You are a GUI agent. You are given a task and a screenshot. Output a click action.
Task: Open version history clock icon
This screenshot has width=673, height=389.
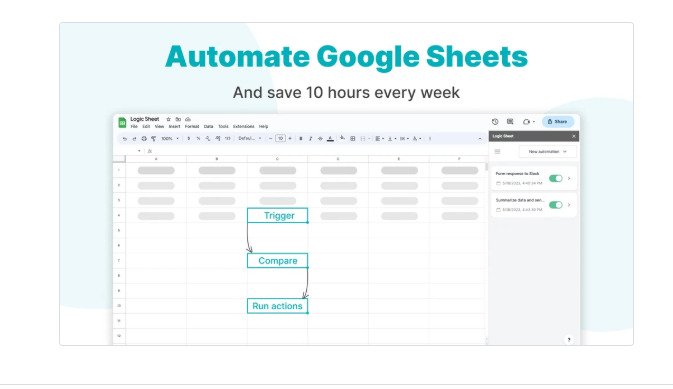click(495, 122)
